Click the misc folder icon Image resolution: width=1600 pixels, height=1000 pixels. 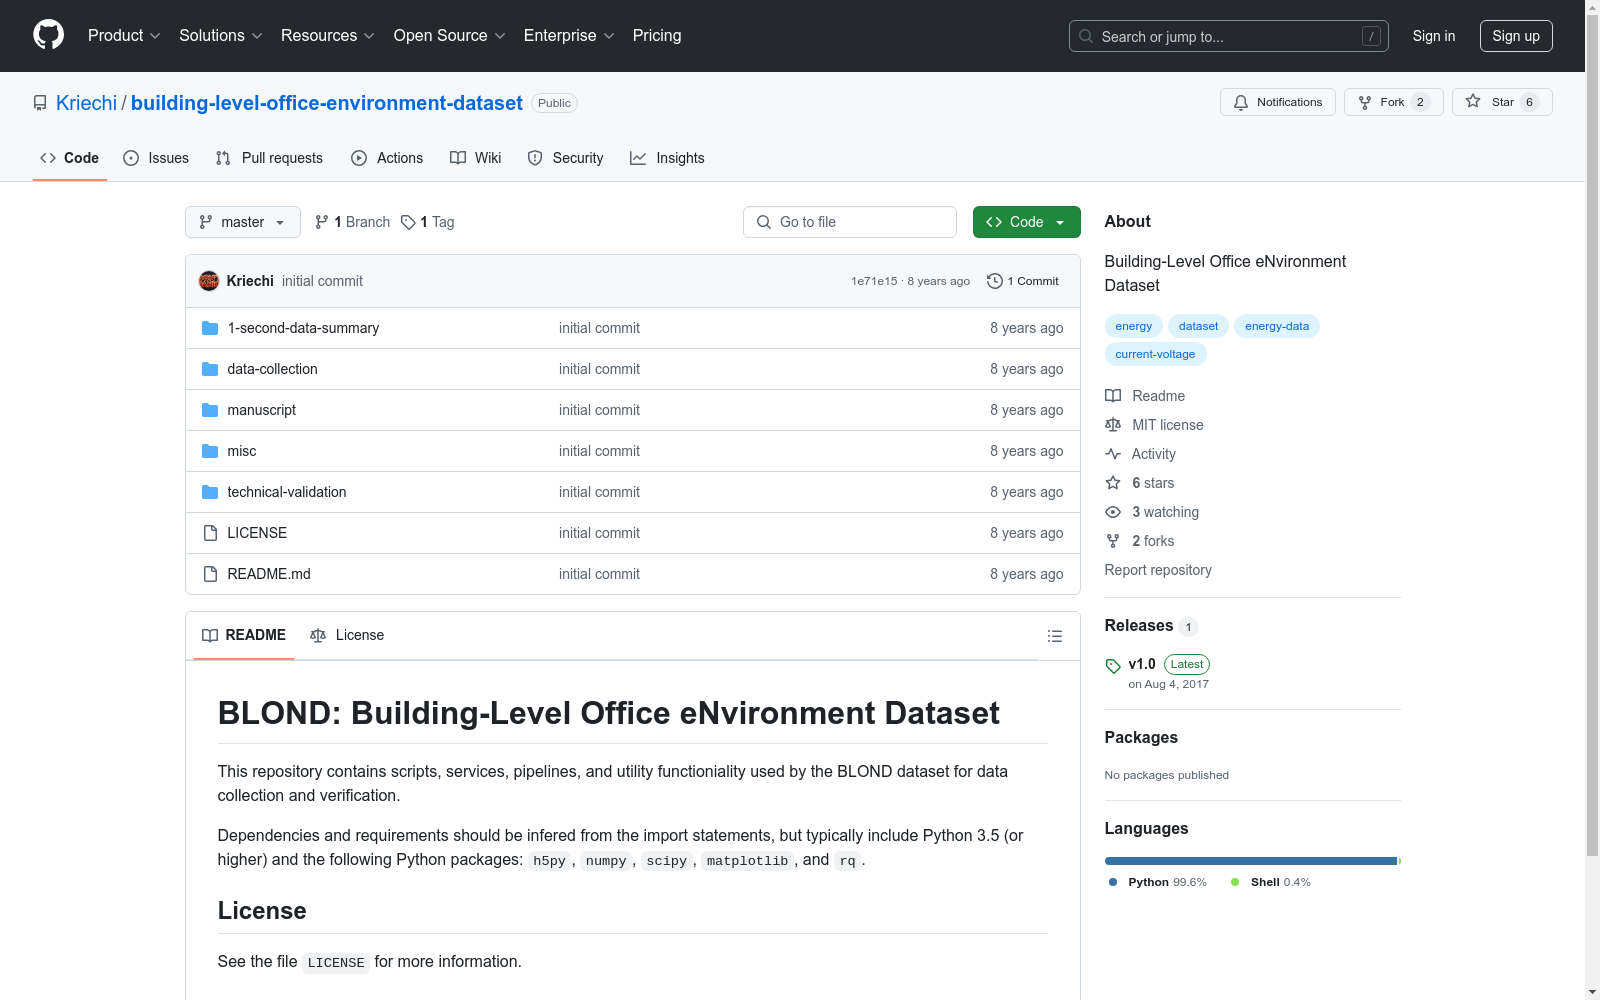tap(210, 451)
